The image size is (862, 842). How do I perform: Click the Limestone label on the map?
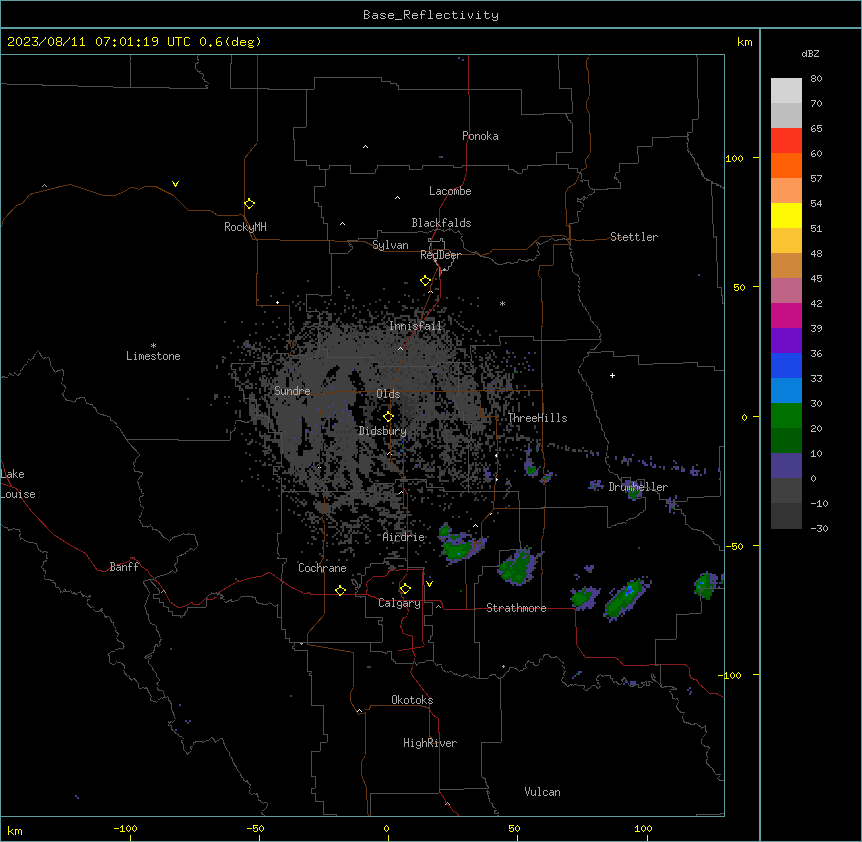pyautogui.click(x=153, y=356)
